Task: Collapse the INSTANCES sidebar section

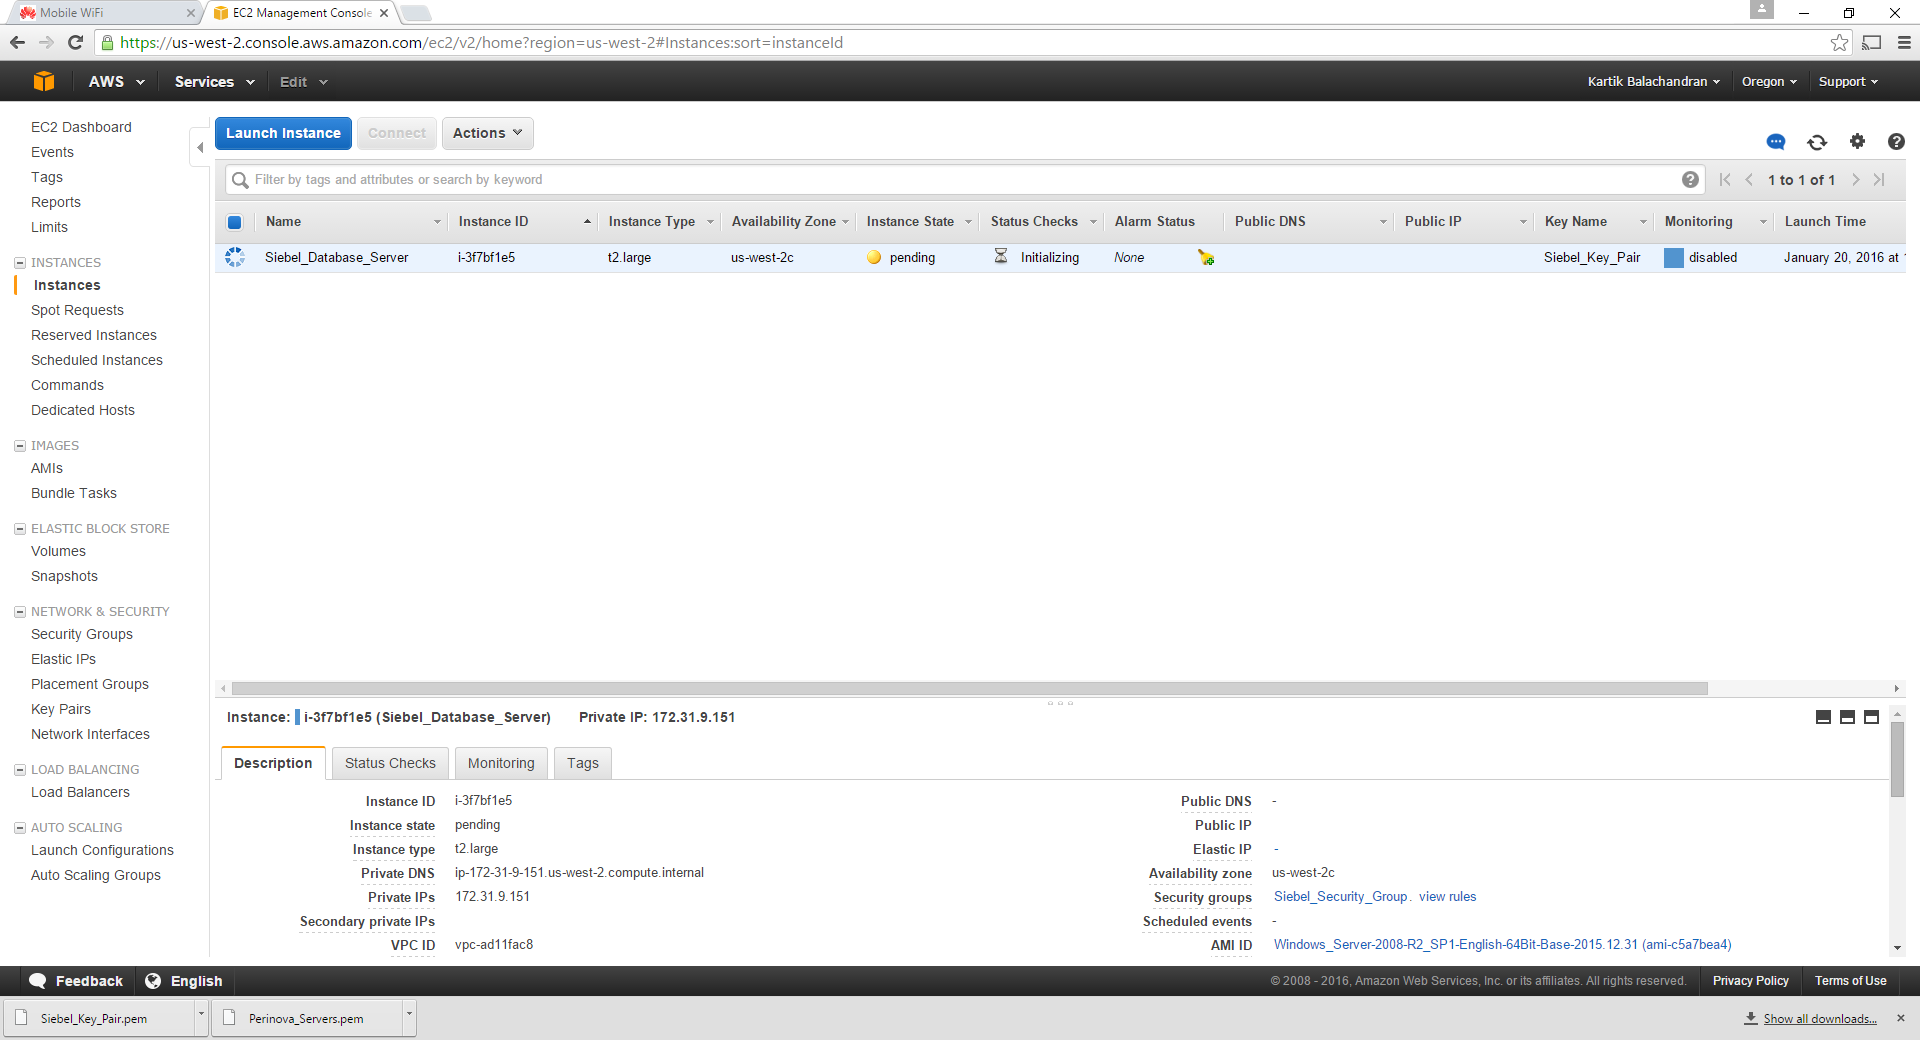Action: 20,263
